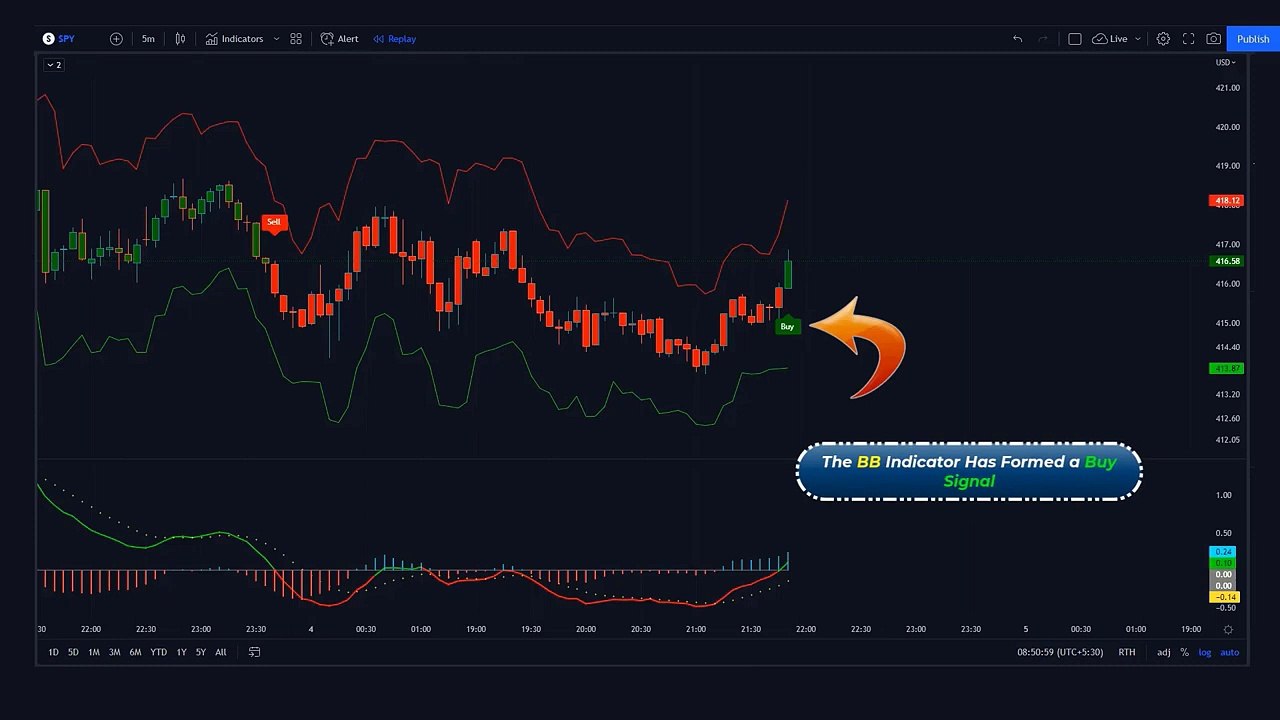
Task: Select the All date range
Action: tap(221, 652)
